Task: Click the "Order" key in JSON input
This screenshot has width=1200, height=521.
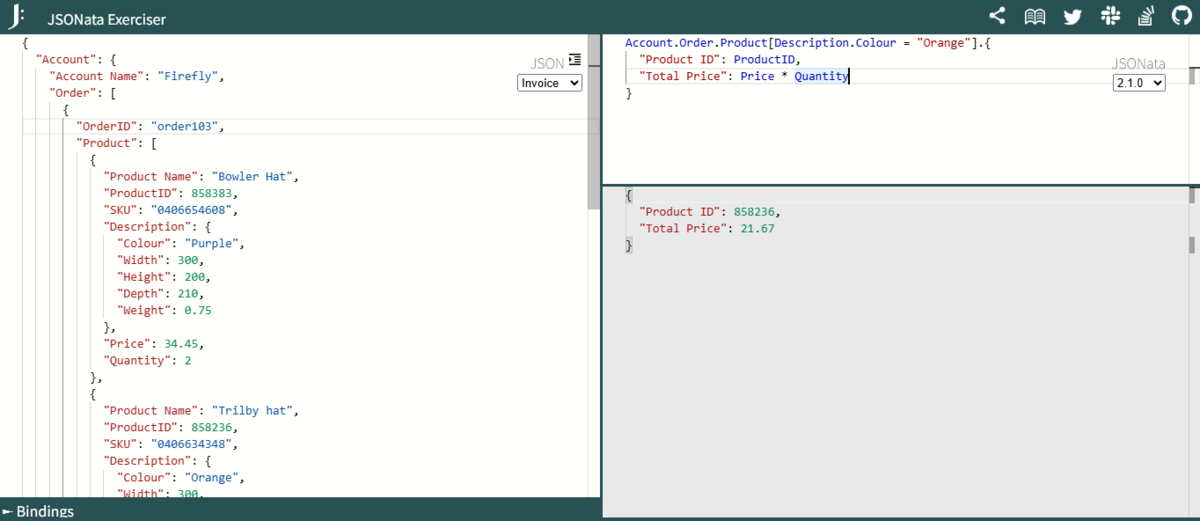Action: (x=73, y=93)
